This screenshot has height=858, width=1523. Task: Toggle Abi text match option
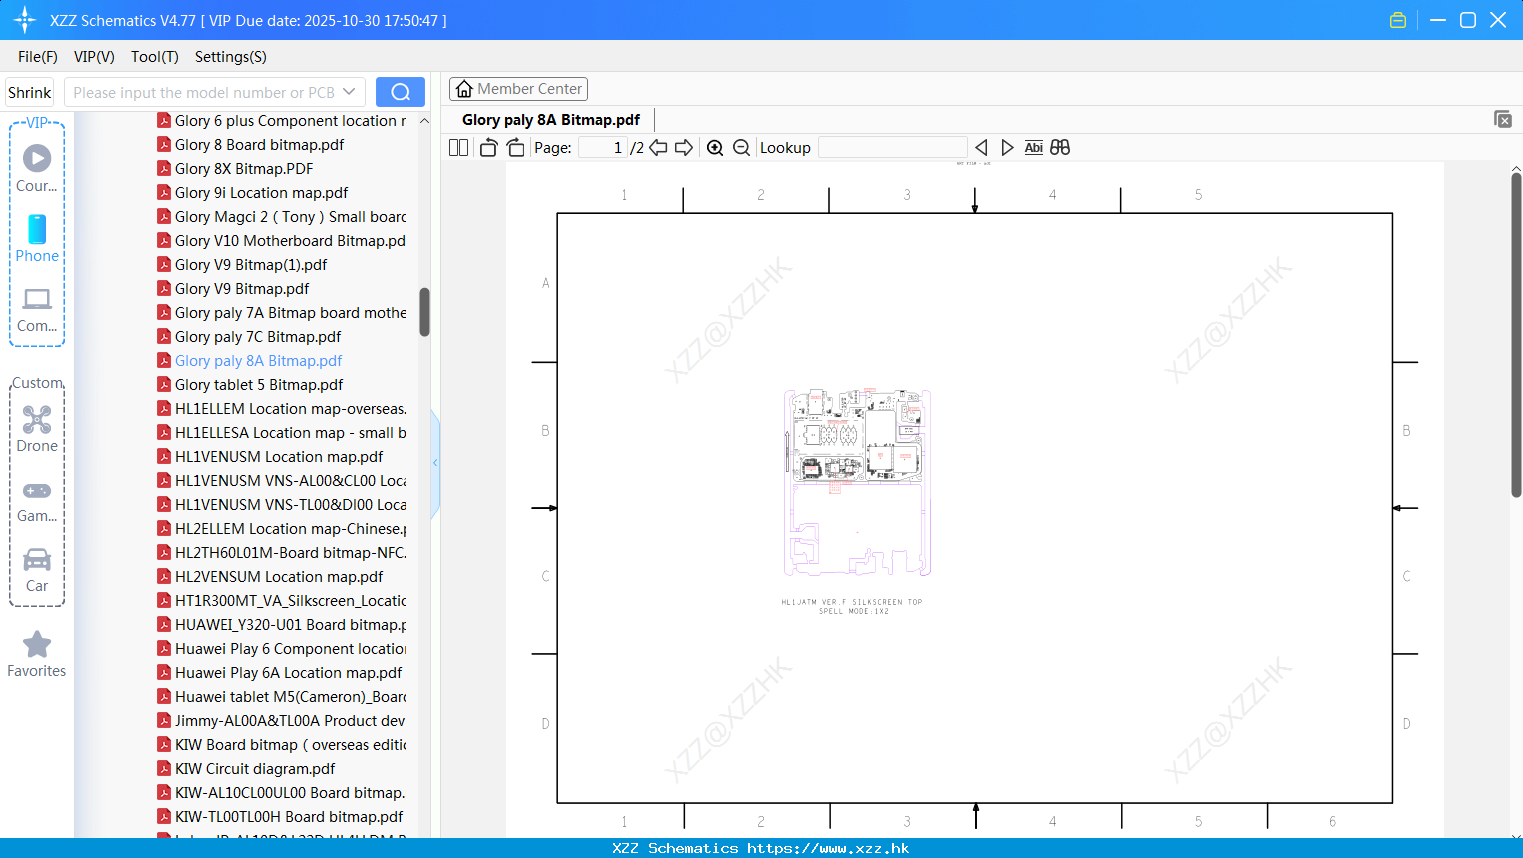coord(1033,147)
